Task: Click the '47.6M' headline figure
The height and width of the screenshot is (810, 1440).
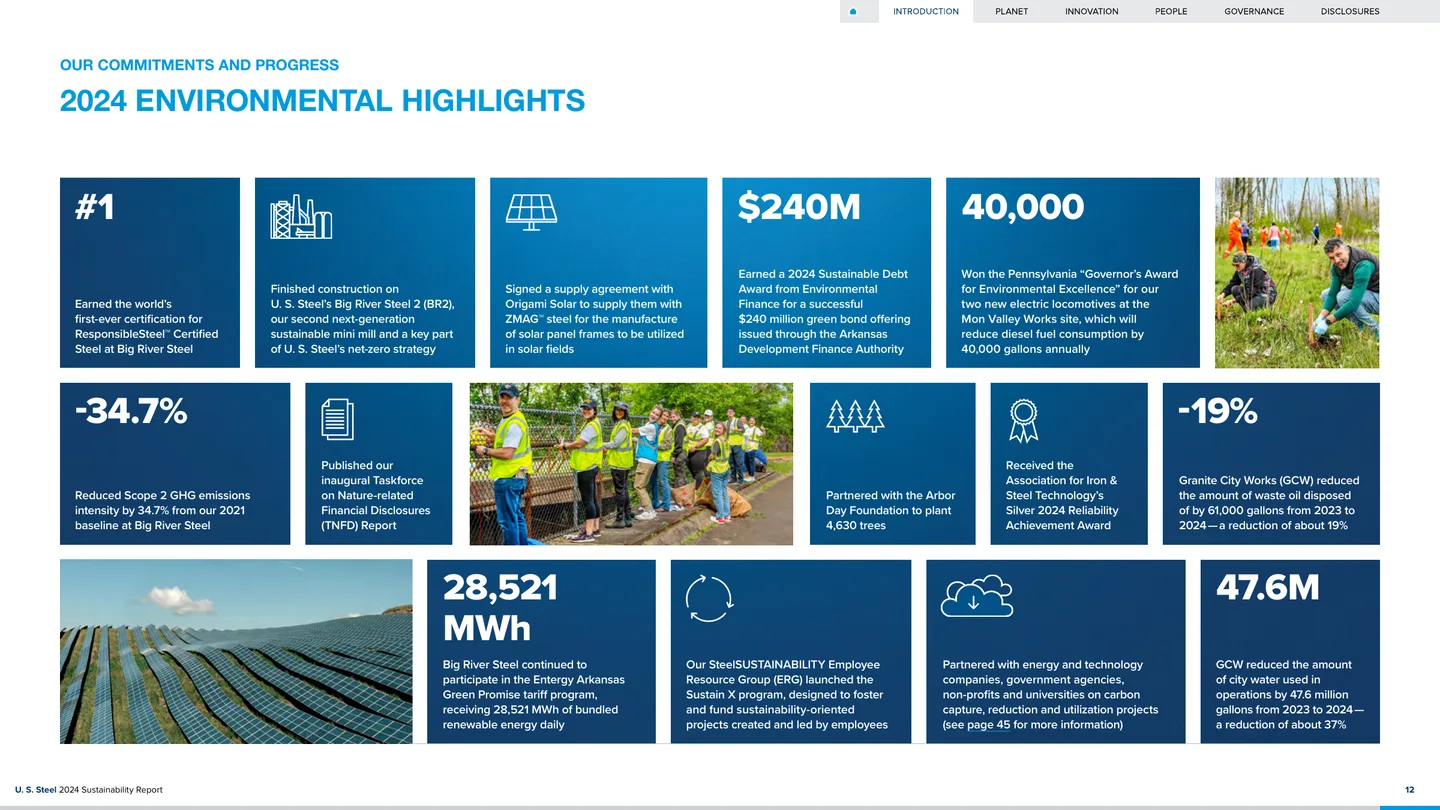Action: [x=1268, y=588]
